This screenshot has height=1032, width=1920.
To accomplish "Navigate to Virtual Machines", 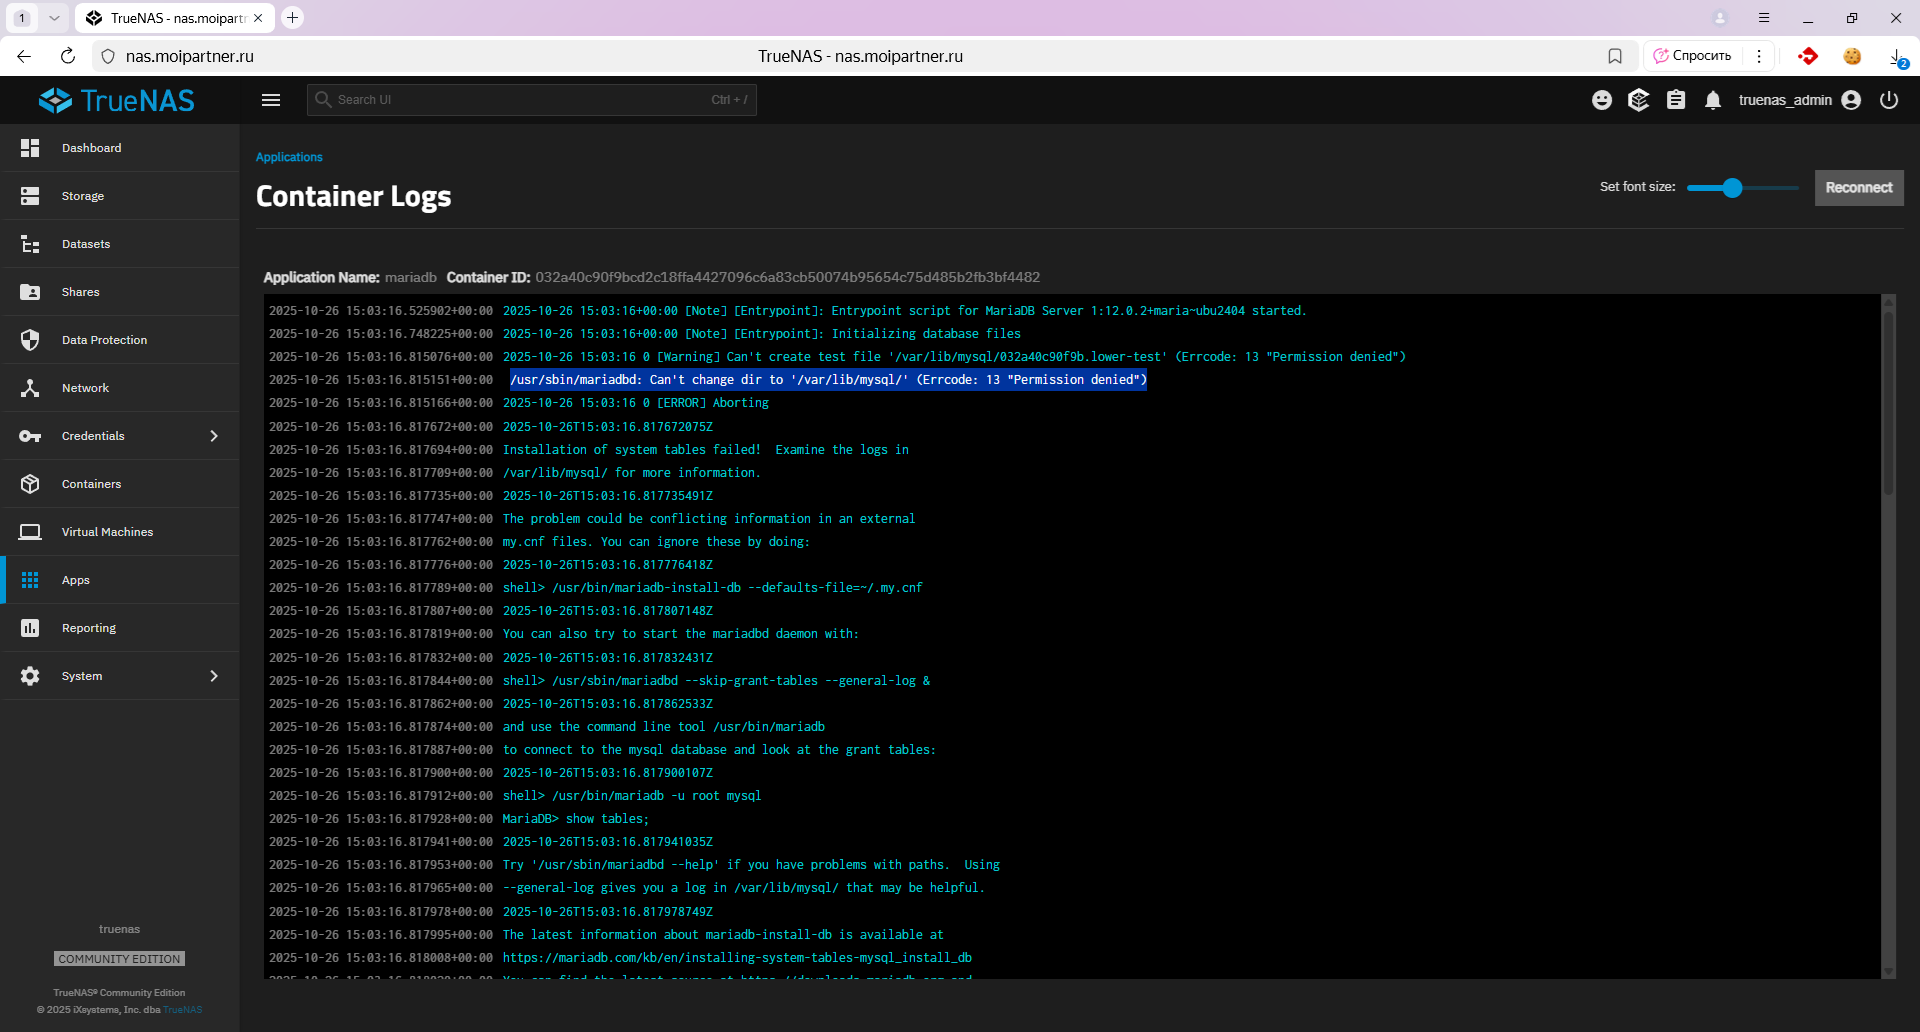I will pos(107,532).
